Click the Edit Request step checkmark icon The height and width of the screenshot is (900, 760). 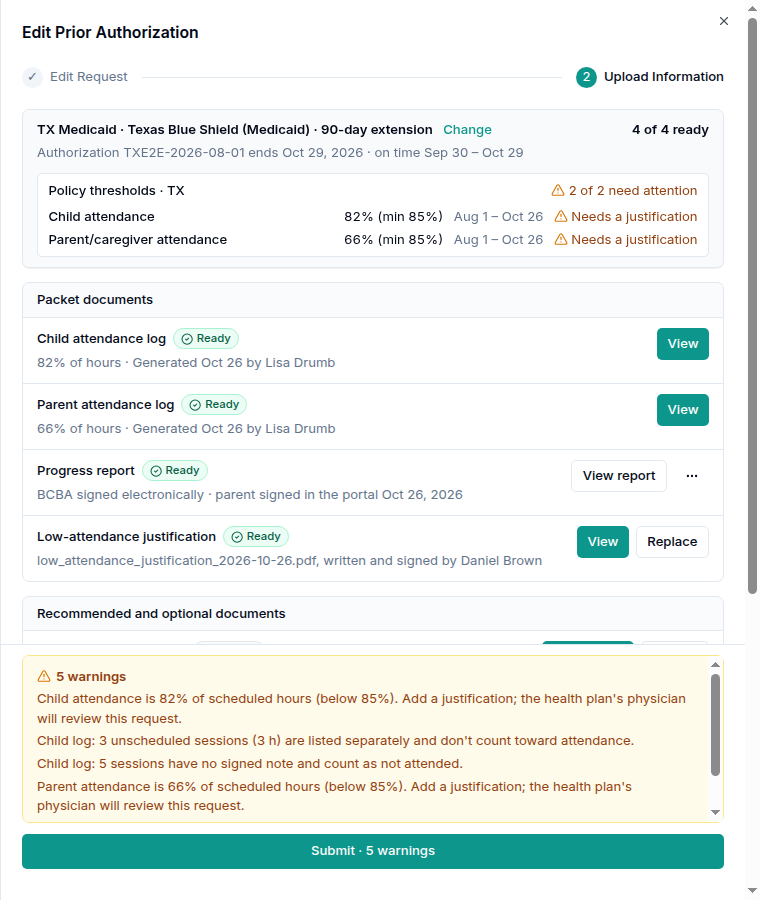[x=33, y=77]
